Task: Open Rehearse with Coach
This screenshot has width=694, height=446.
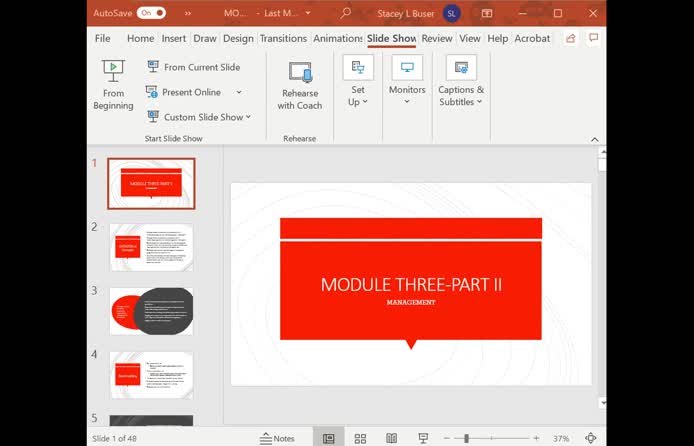Action: (x=300, y=85)
